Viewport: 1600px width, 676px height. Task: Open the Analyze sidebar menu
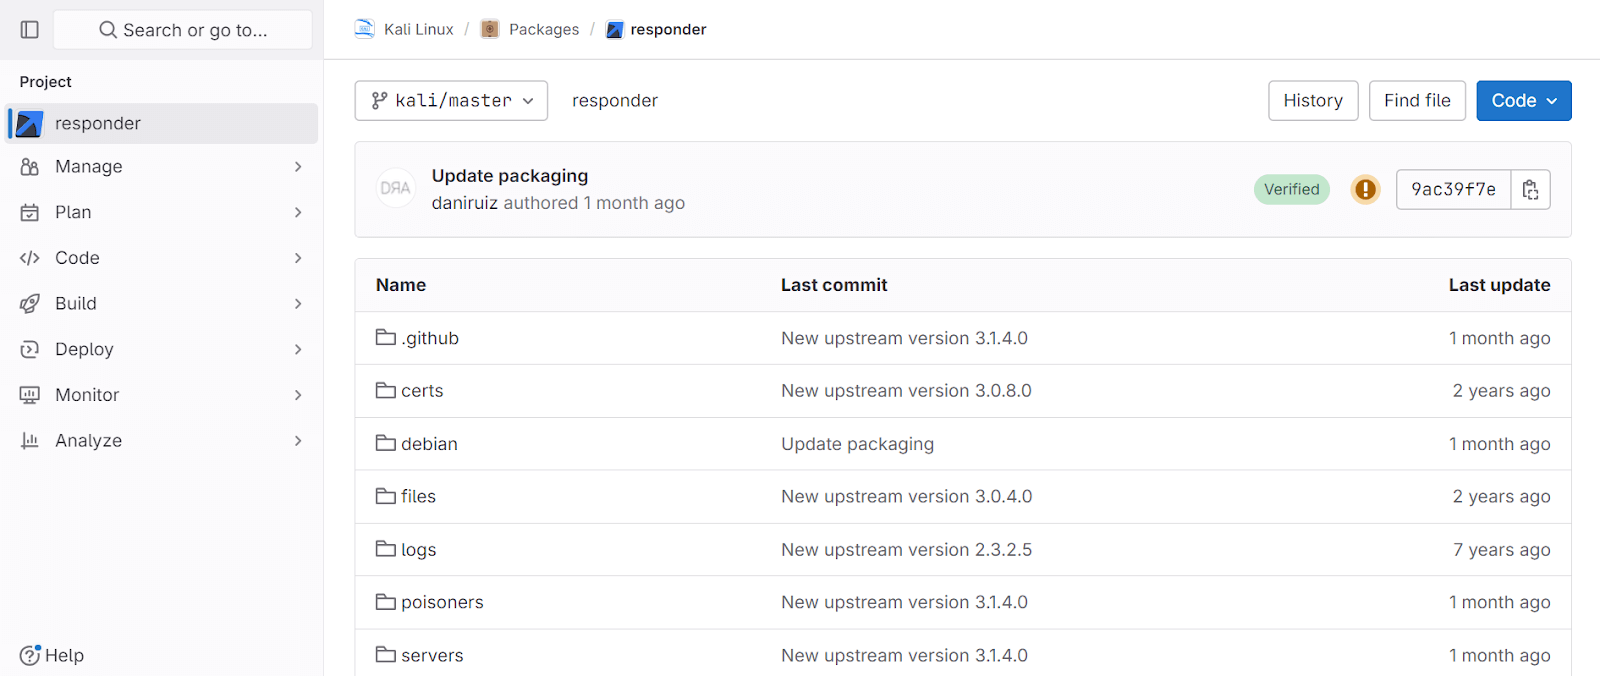tap(162, 440)
